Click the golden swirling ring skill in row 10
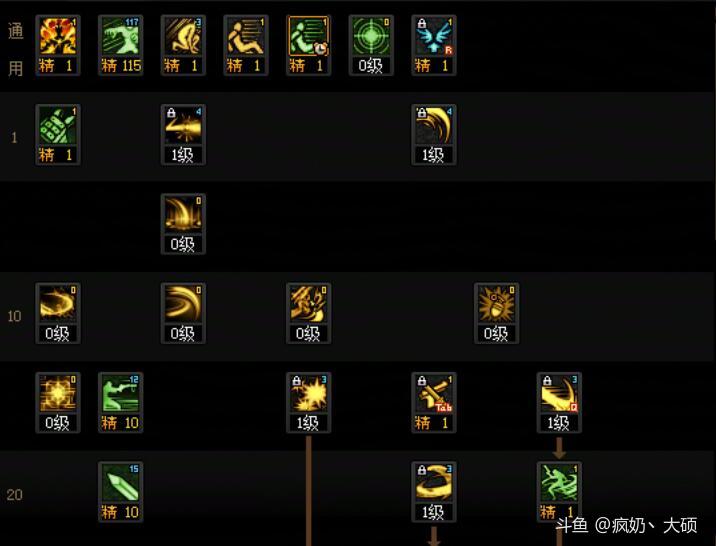The width and height of the screenshot is (716, 546). [58, 313]
